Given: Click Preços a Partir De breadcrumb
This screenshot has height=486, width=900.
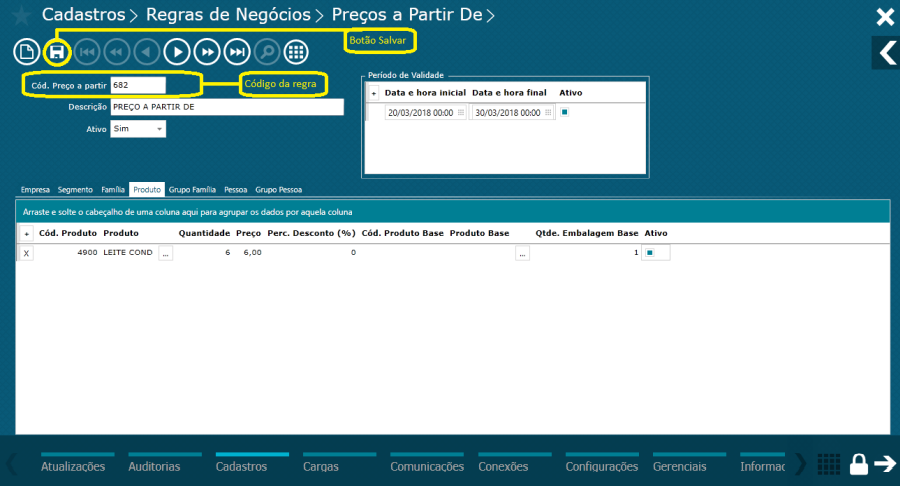Looking at the screenshot, I should [407, 14].
